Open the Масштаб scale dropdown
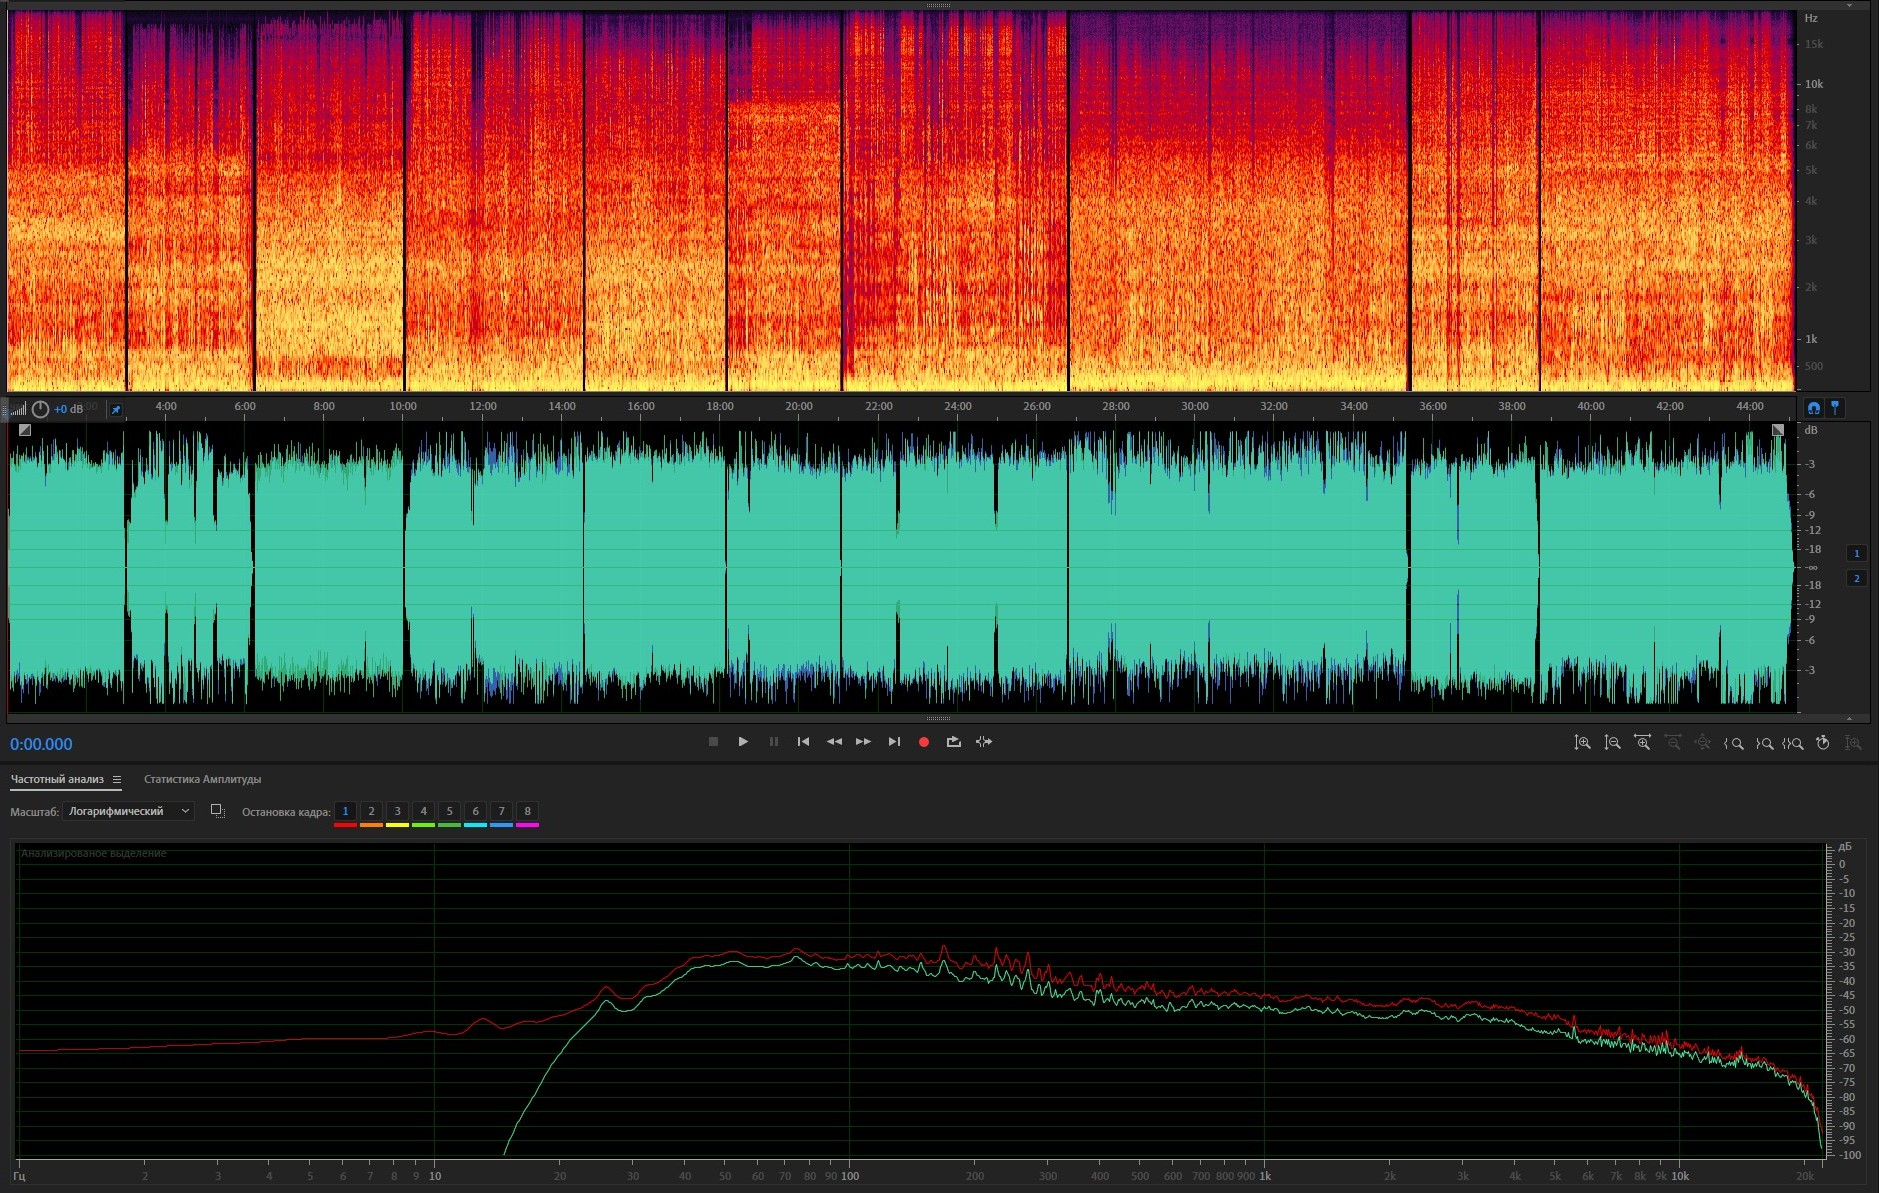The image size is (1879, 1193). (x=128, y=811)
